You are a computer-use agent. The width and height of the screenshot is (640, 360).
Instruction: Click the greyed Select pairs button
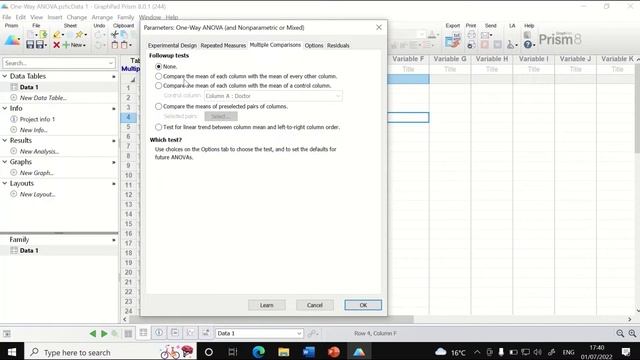221,116
